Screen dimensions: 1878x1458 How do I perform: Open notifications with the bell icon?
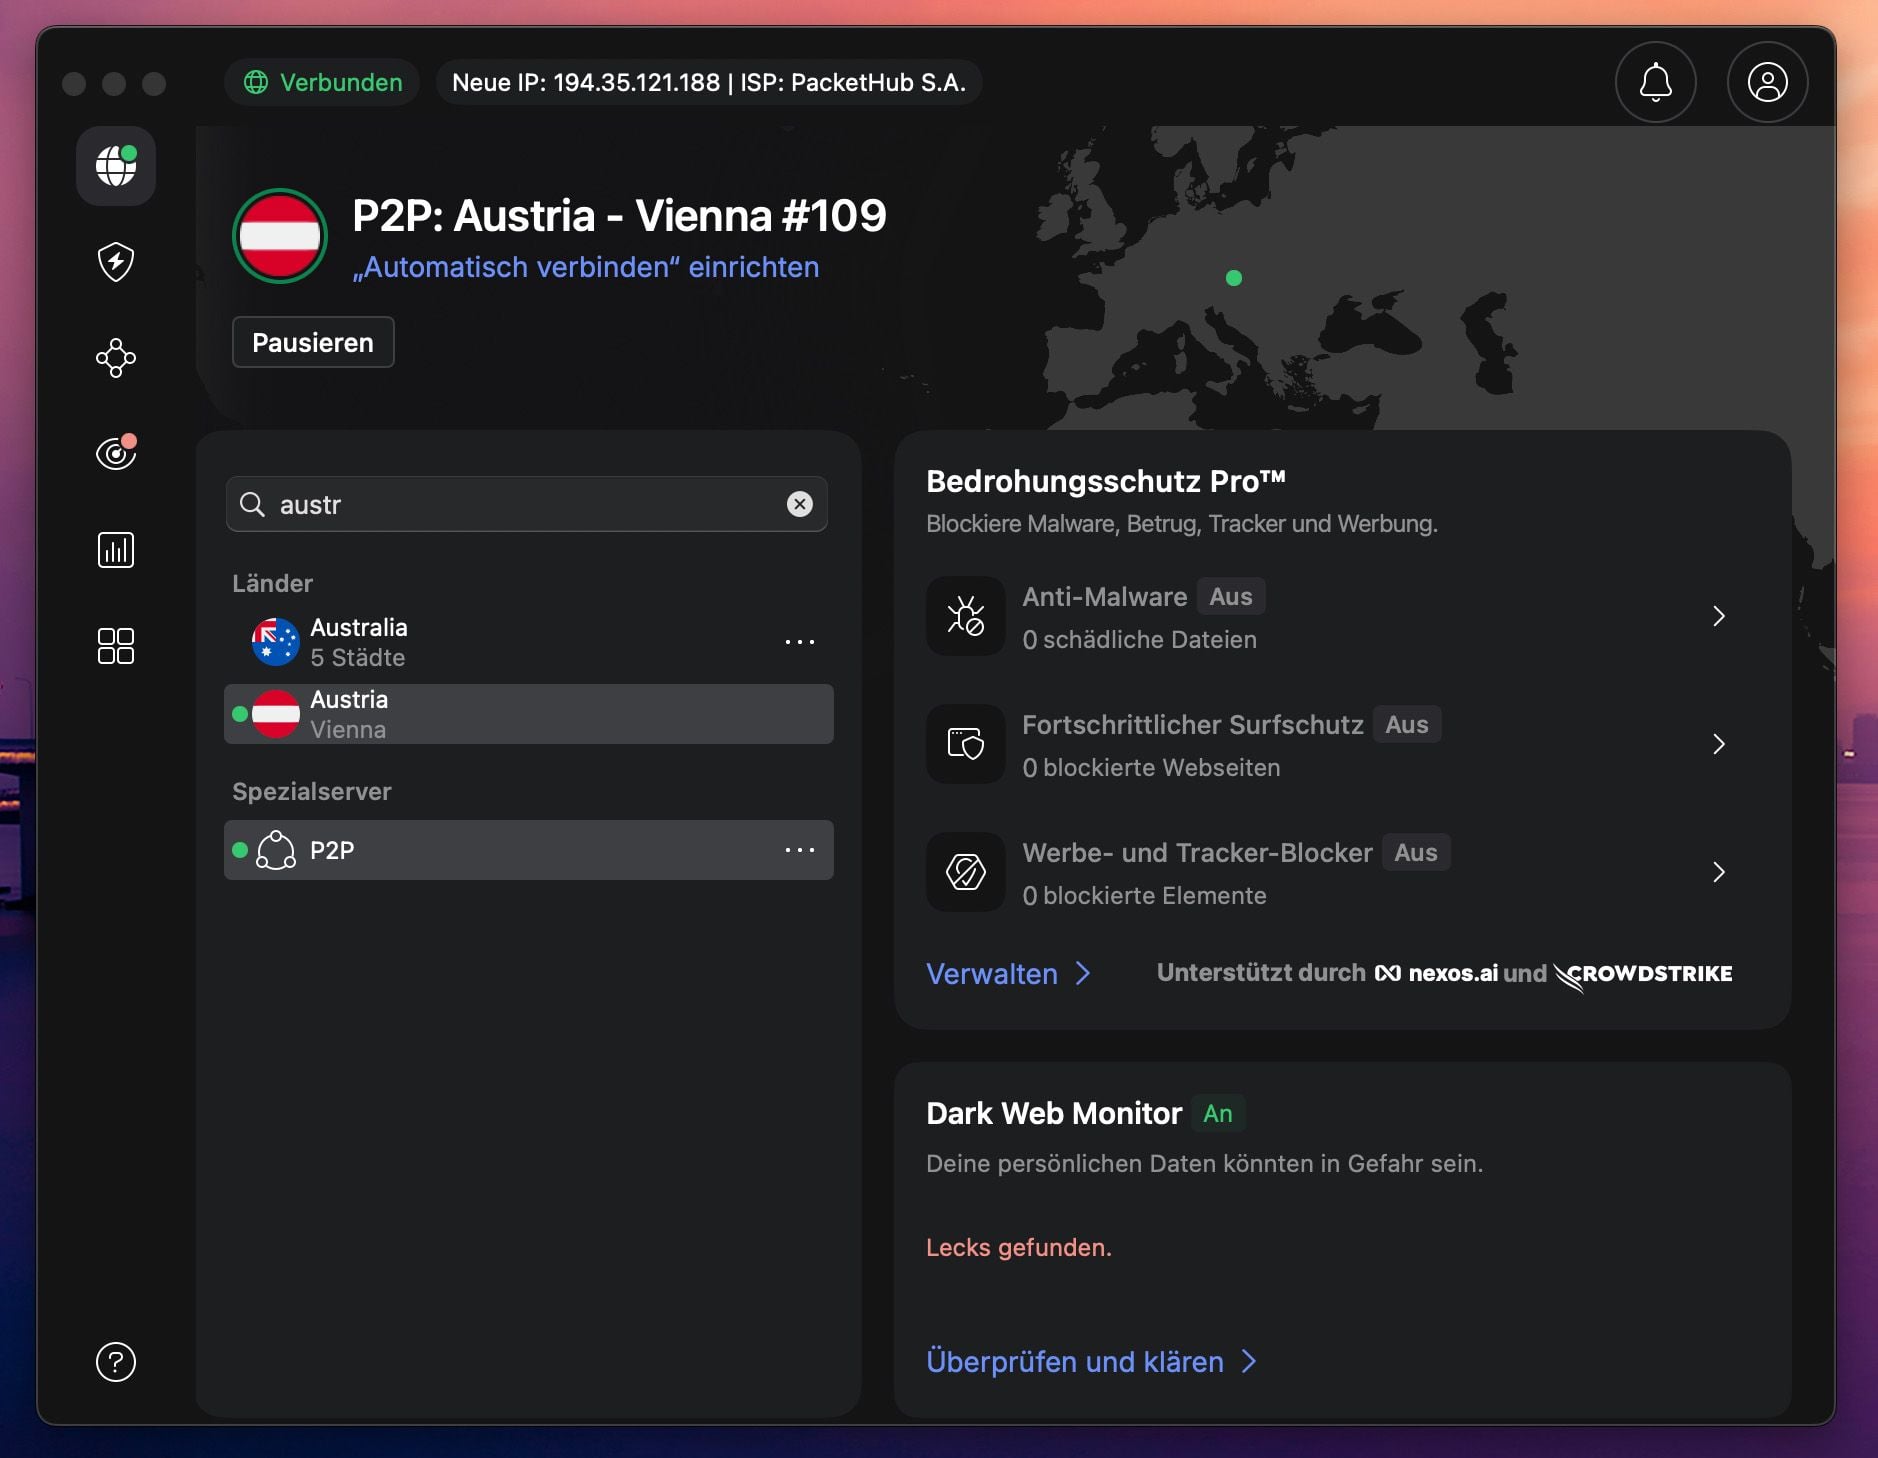click(x=1654, y=82)
